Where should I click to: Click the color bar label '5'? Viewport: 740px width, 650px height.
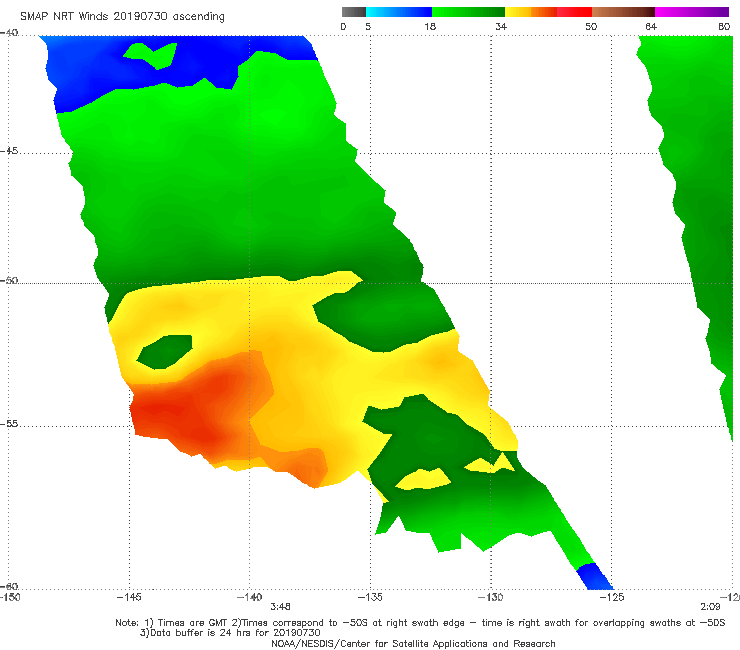coord(368,27)
